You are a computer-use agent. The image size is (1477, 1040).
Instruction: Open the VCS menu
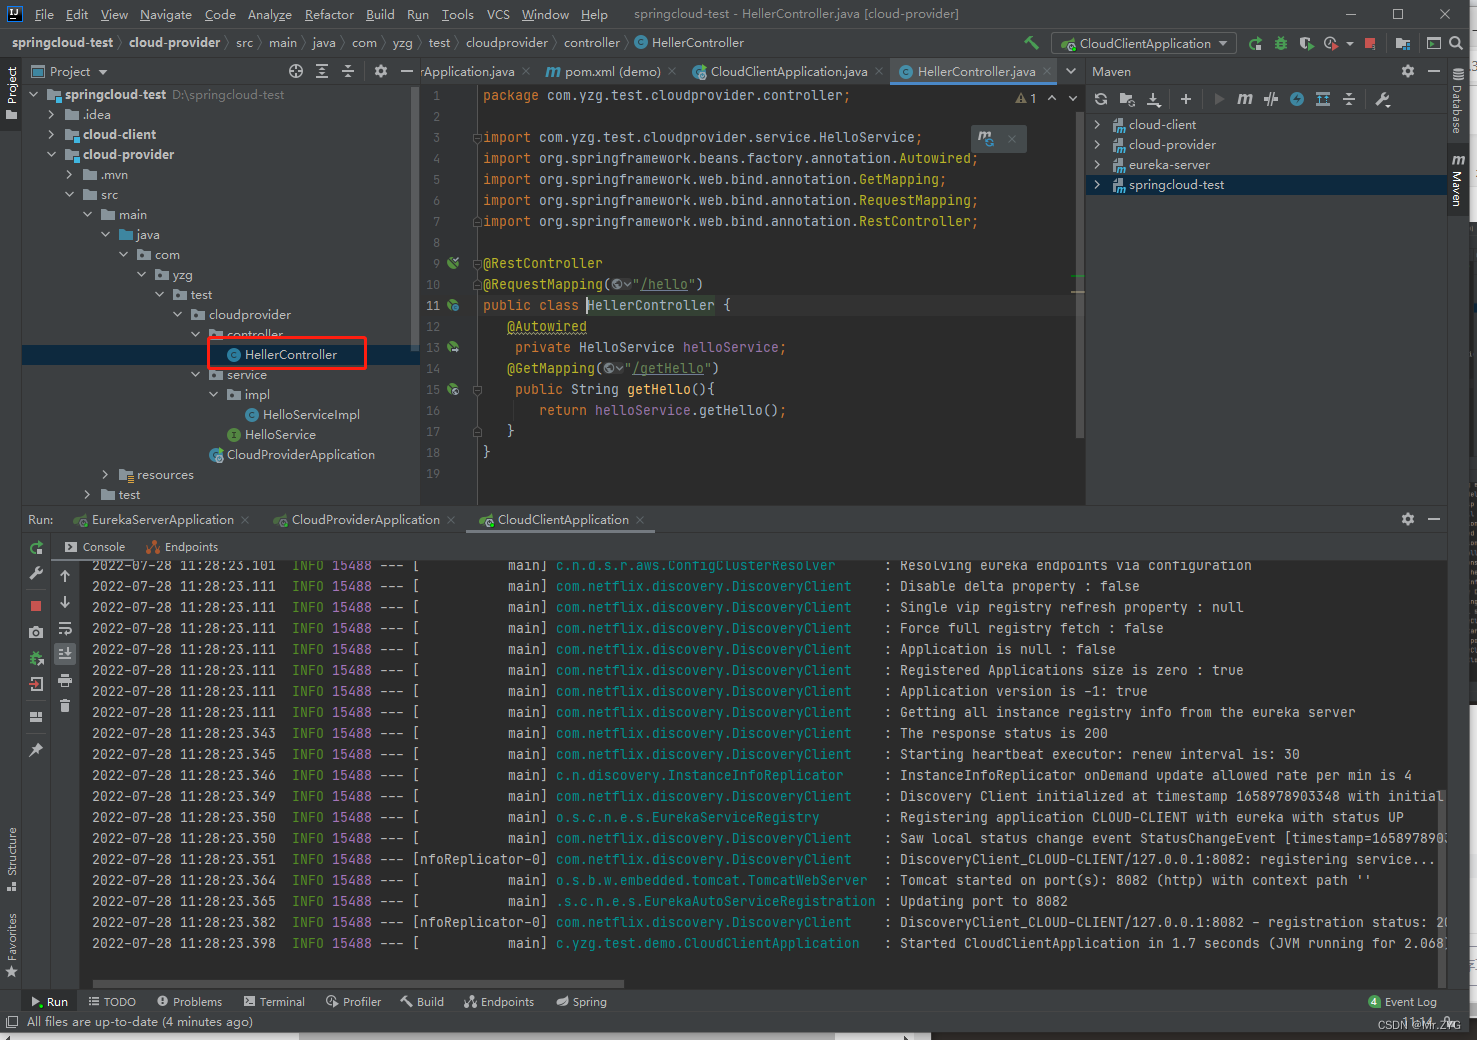[x=498, y=14]
